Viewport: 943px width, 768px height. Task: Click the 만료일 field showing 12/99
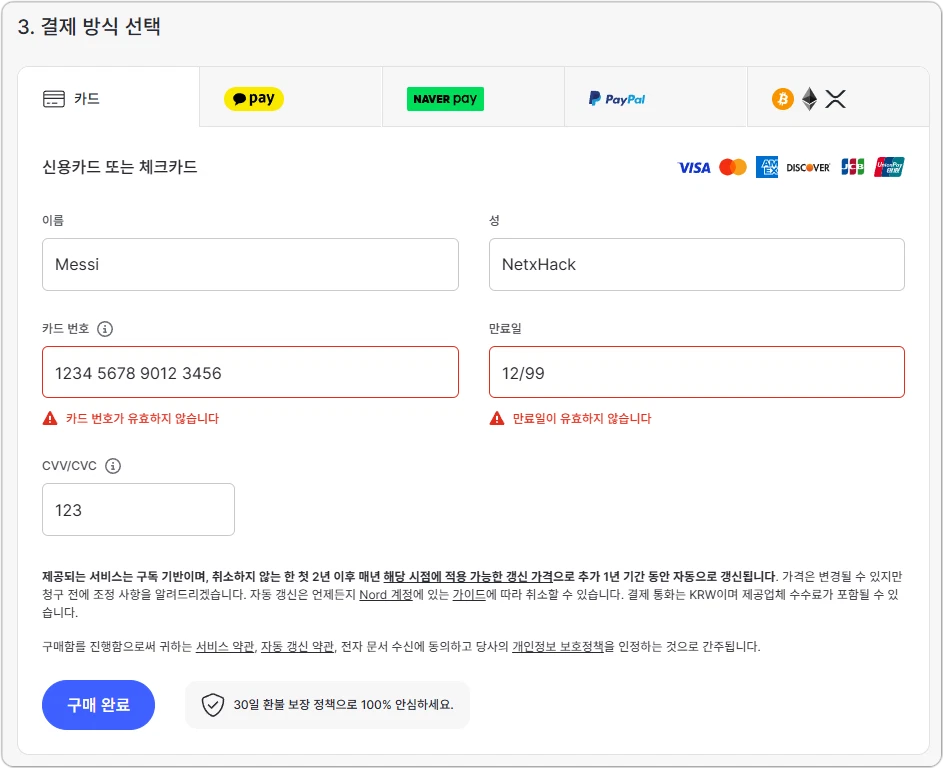pos(696,372)
